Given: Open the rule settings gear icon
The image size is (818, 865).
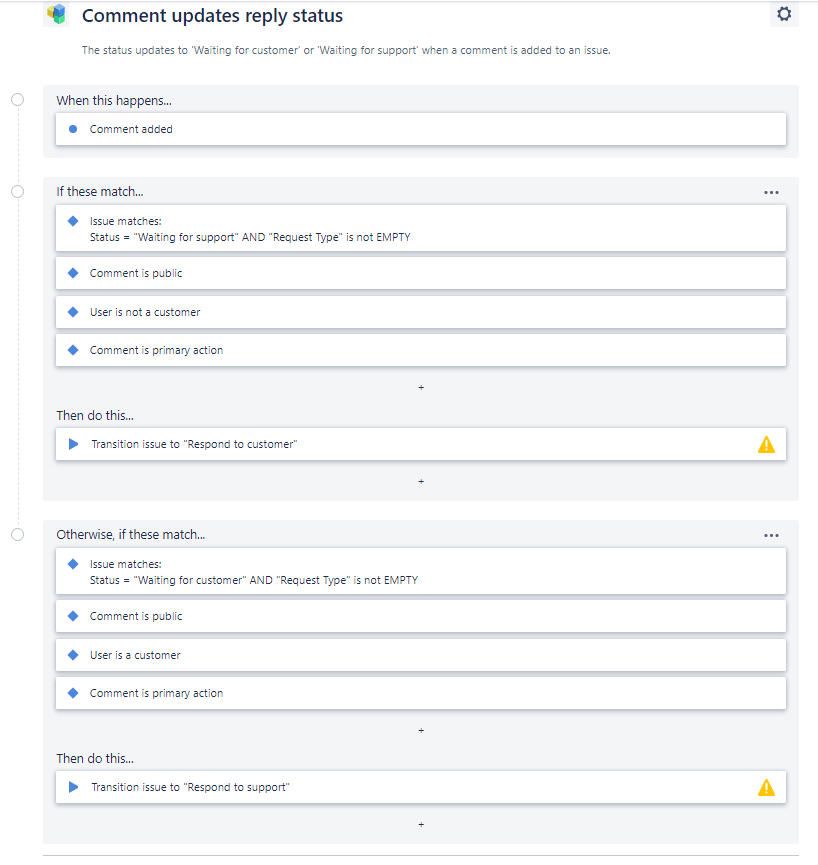Looking at the screenshot, I should (784, 14).
